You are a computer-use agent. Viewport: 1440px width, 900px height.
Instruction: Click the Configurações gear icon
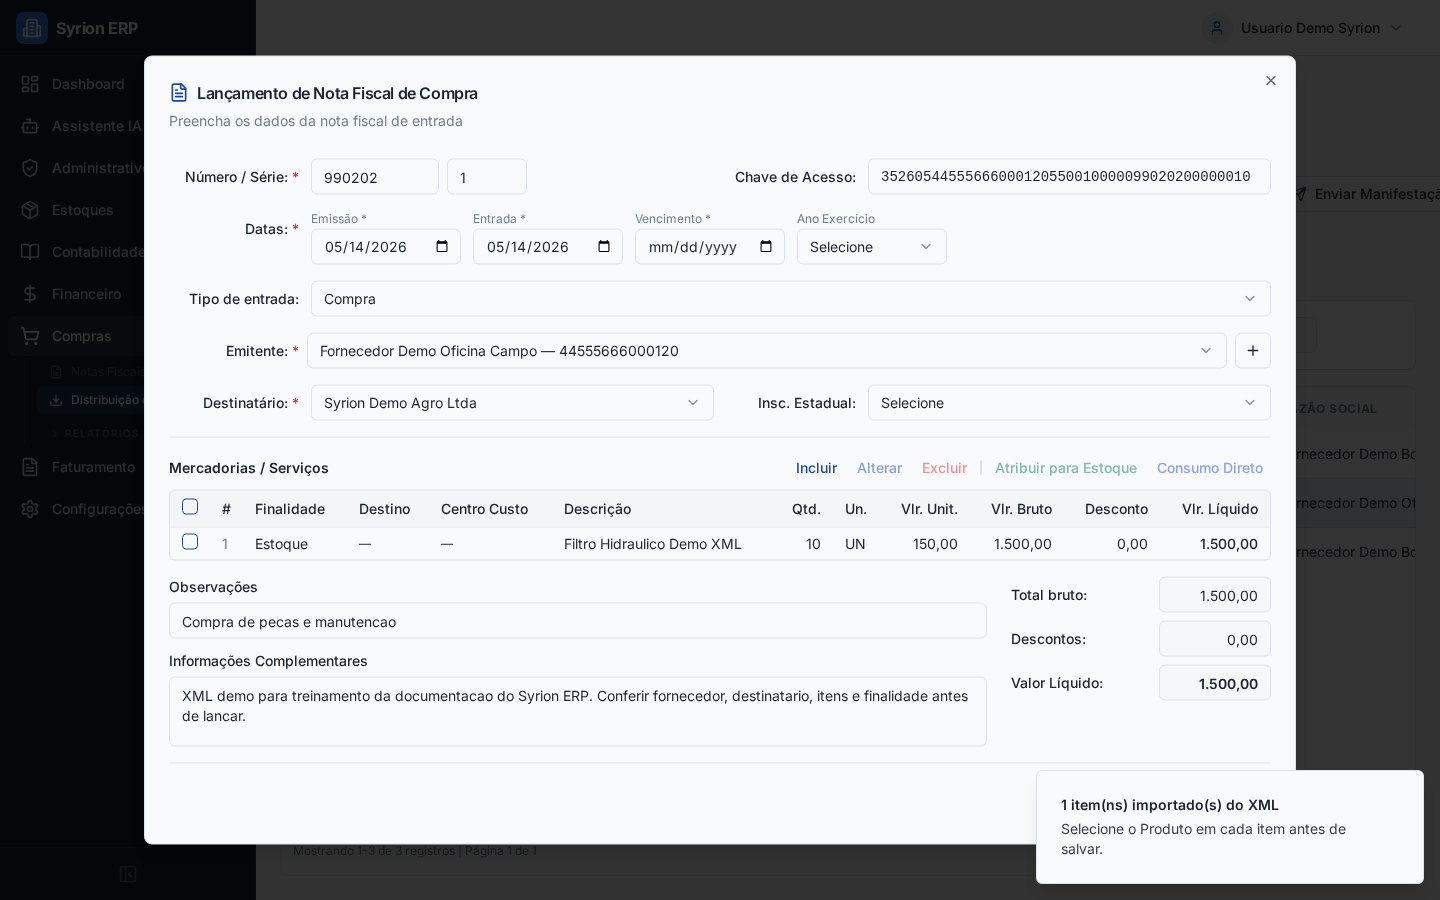click(x=30, y=509)
